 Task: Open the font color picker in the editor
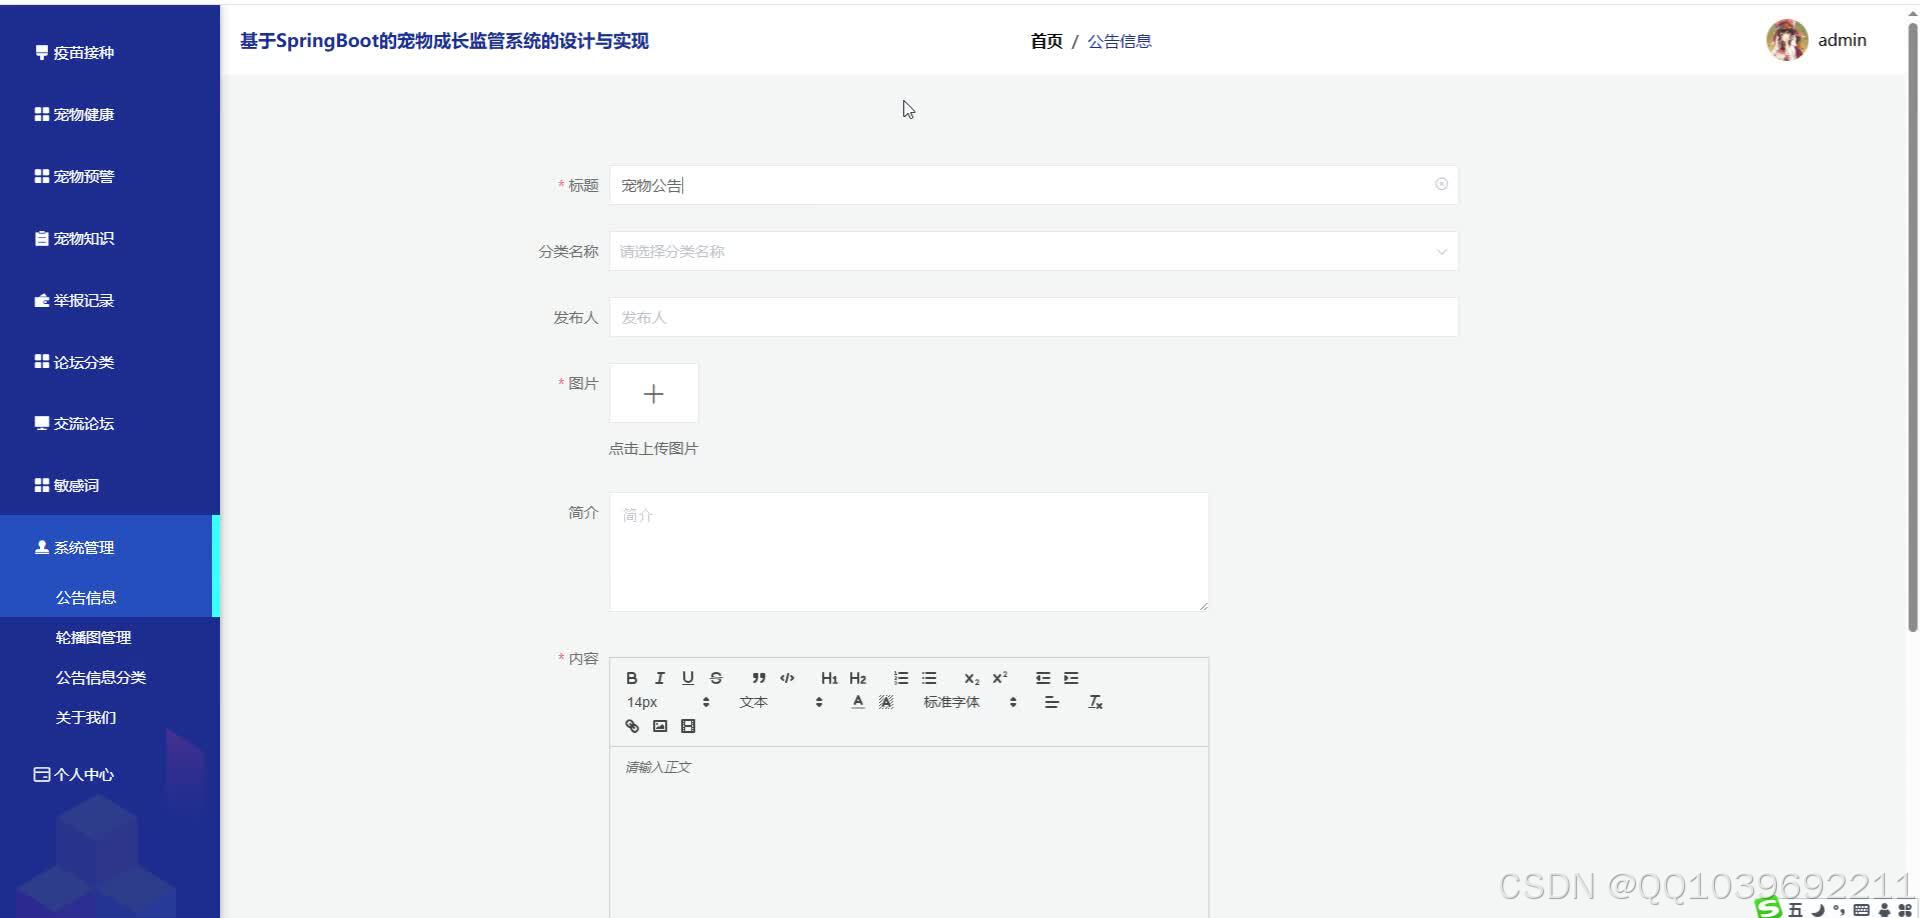point(857,703)
